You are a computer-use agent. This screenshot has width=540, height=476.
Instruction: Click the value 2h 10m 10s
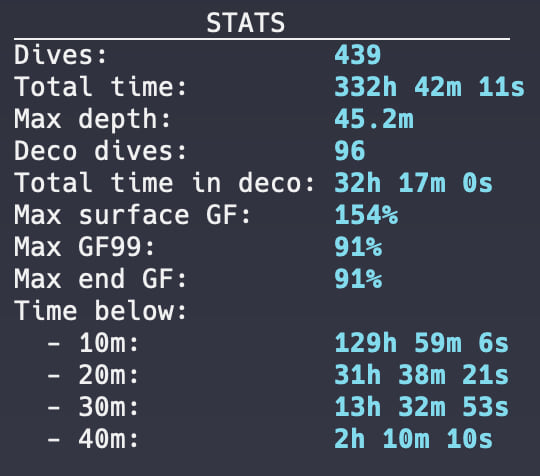click(x=414, y=439)
